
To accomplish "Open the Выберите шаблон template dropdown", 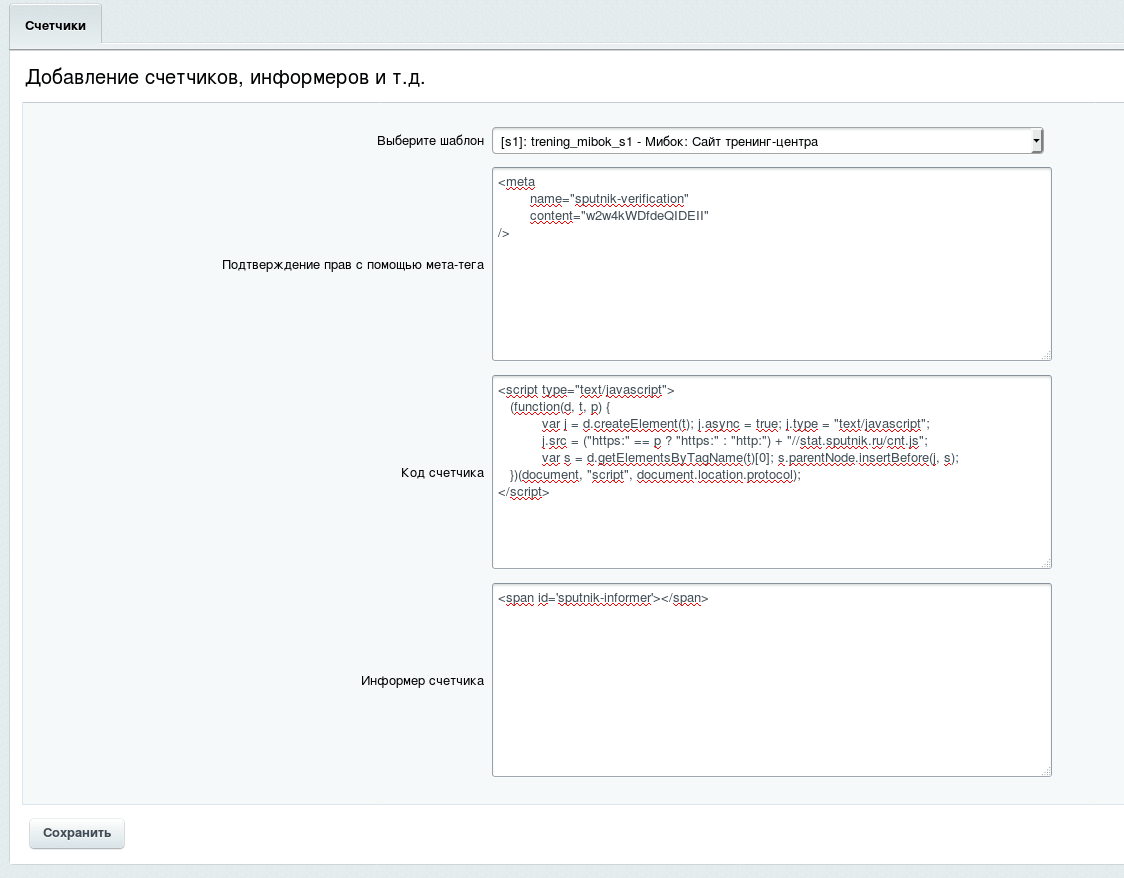I will pyautogui.click(x=767, y=141).
